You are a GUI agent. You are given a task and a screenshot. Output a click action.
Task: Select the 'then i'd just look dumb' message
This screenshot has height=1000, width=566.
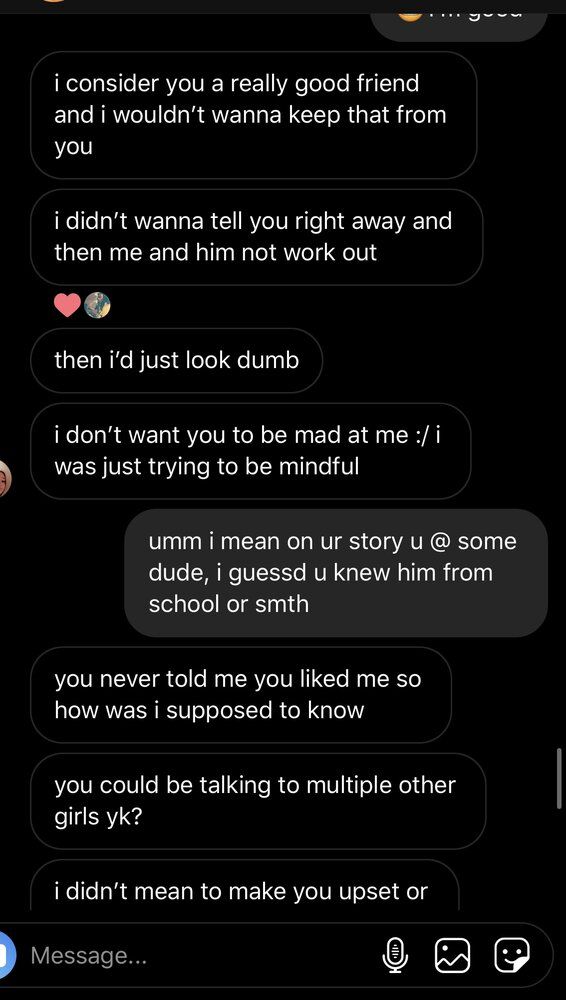coord(176,360)
